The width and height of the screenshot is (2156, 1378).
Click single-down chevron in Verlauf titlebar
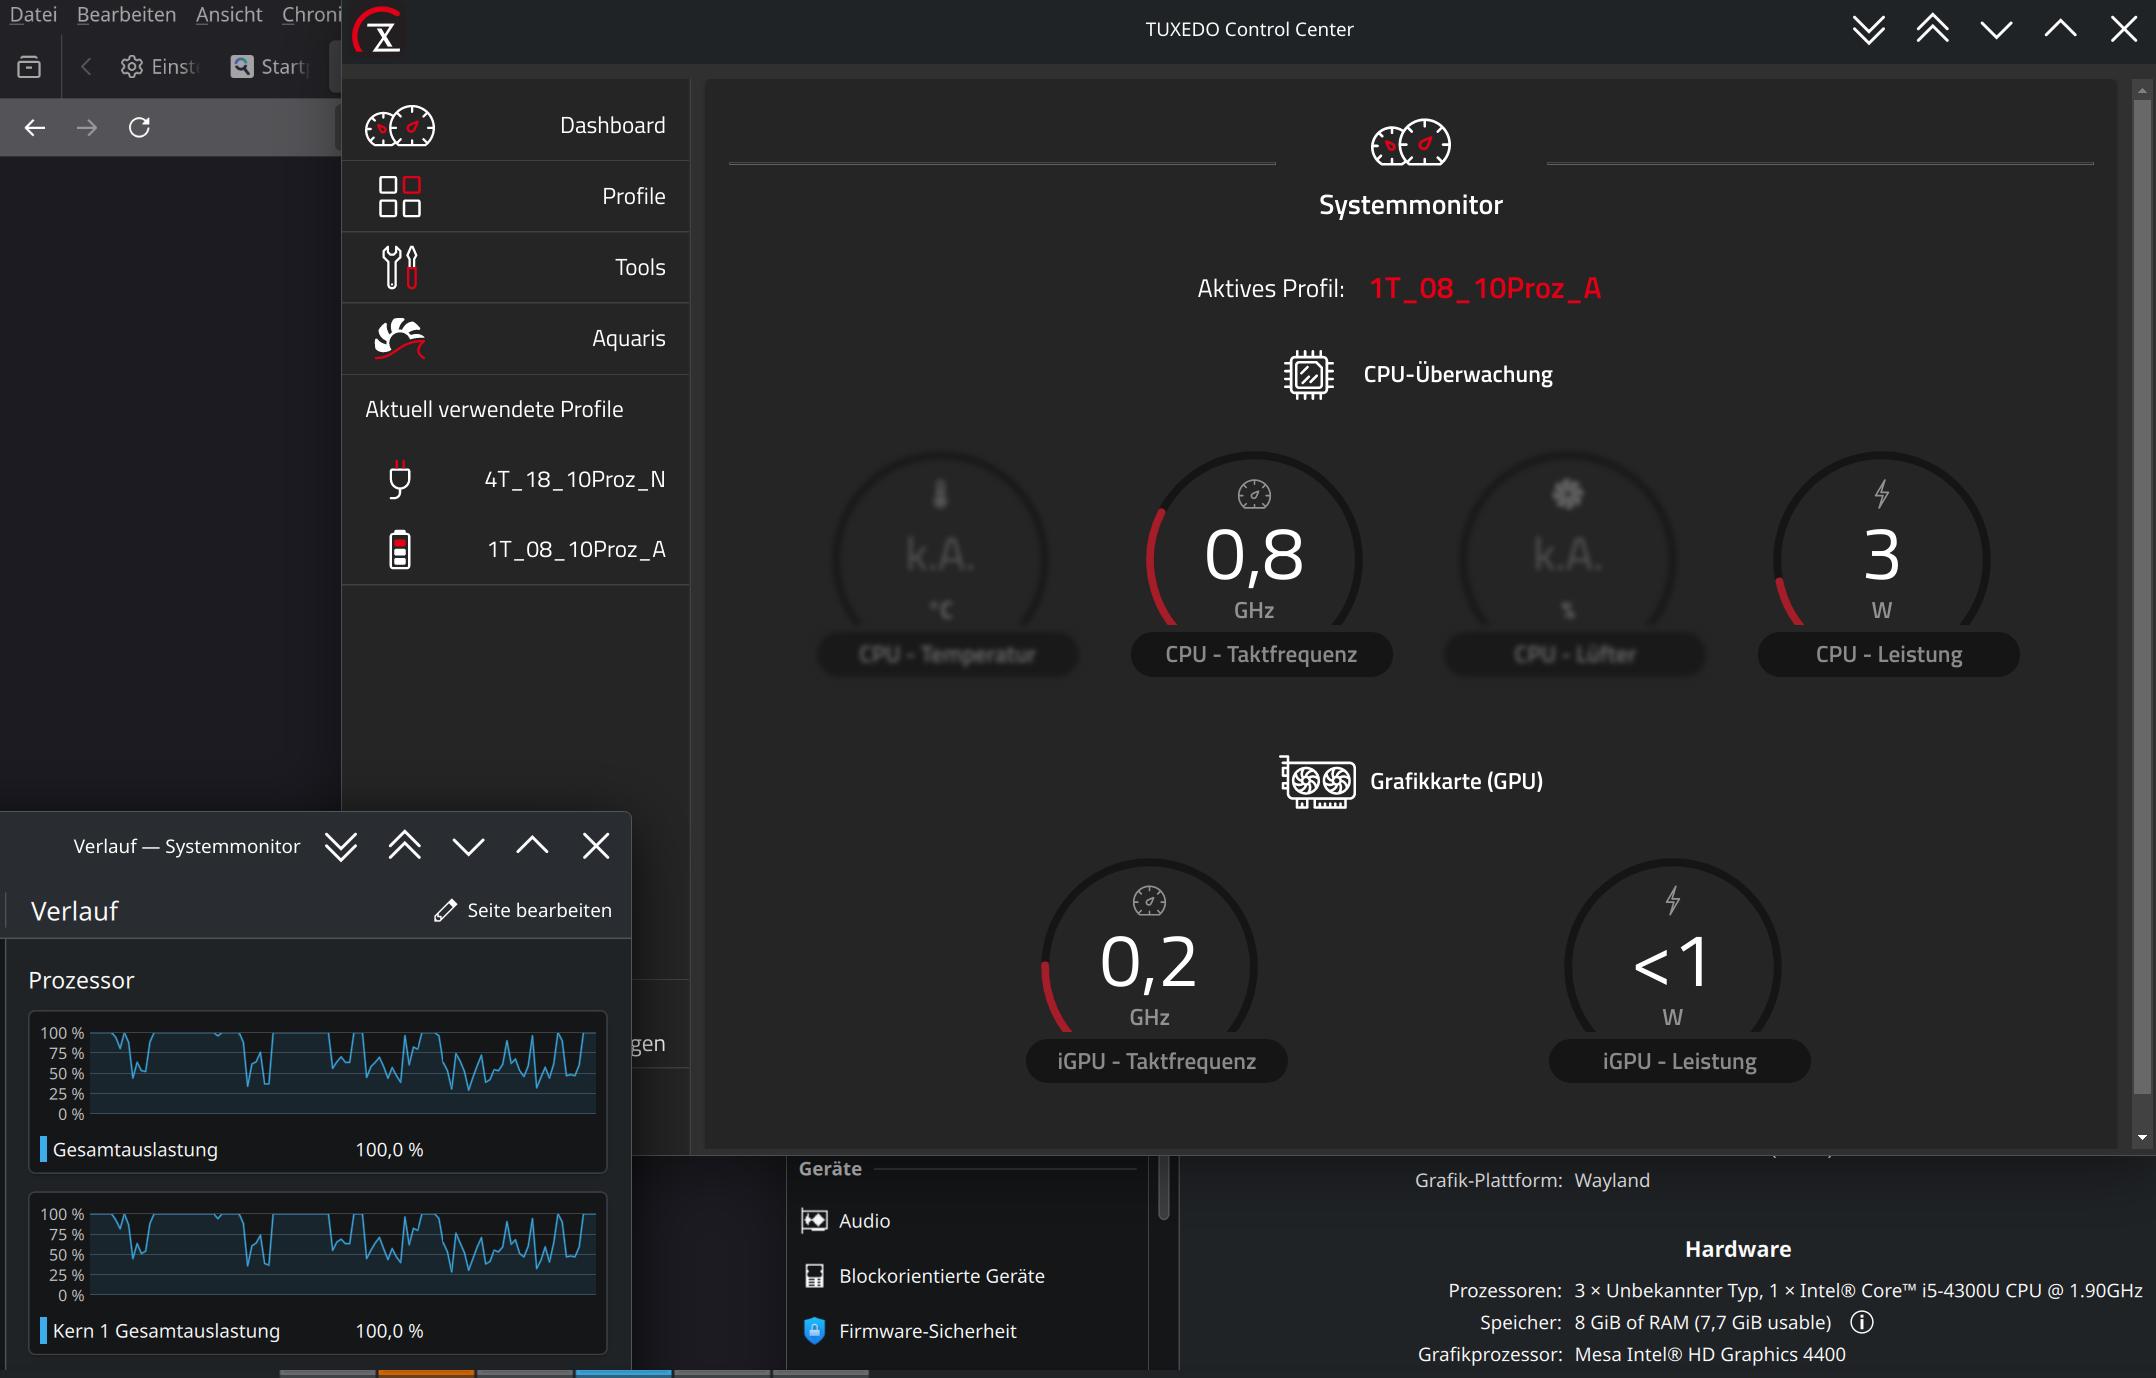(468, 847)
